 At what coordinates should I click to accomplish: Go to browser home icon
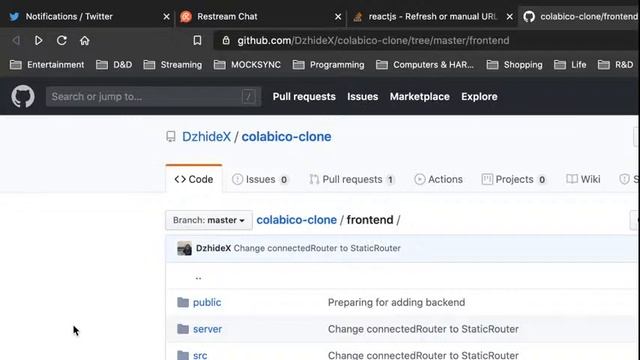84,40
